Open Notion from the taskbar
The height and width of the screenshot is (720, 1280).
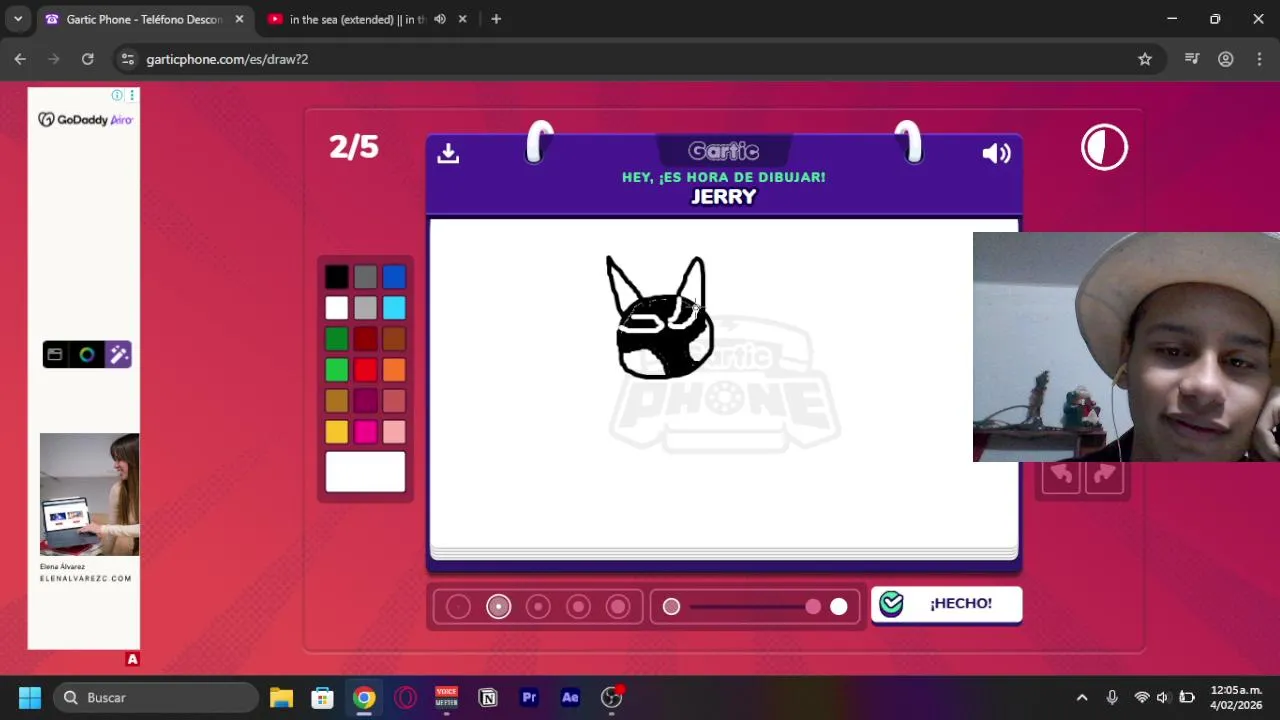[488, 697]
